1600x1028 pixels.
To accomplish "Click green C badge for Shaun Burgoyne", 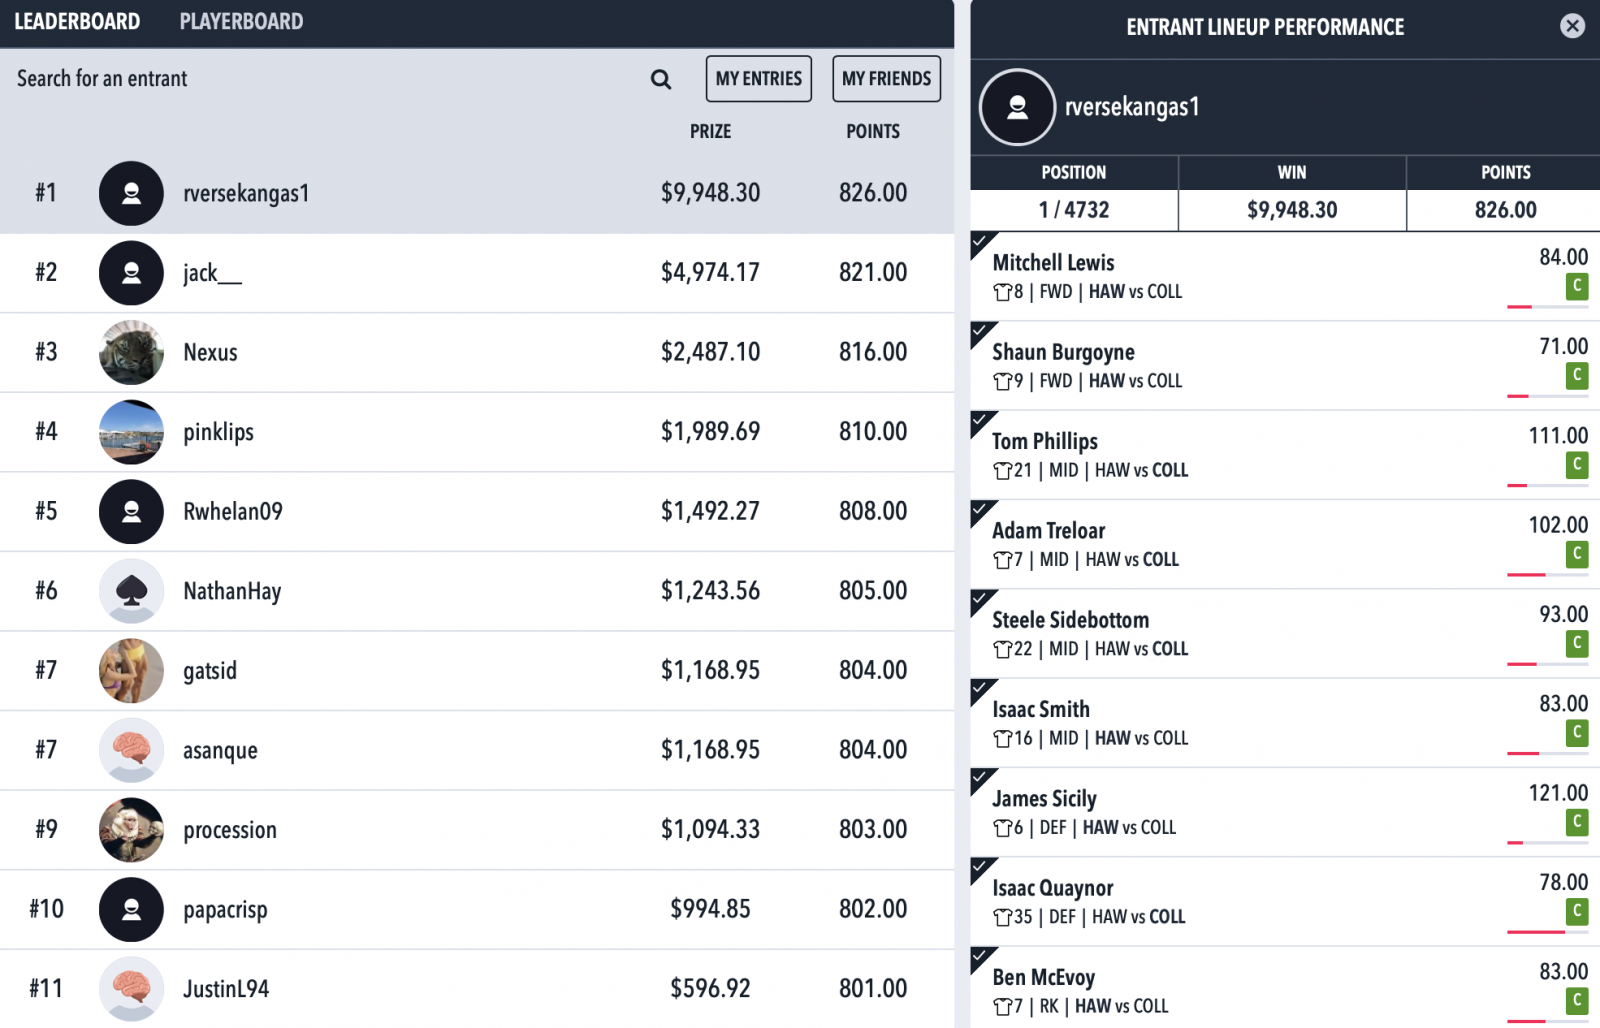I will coord(1577,375).
